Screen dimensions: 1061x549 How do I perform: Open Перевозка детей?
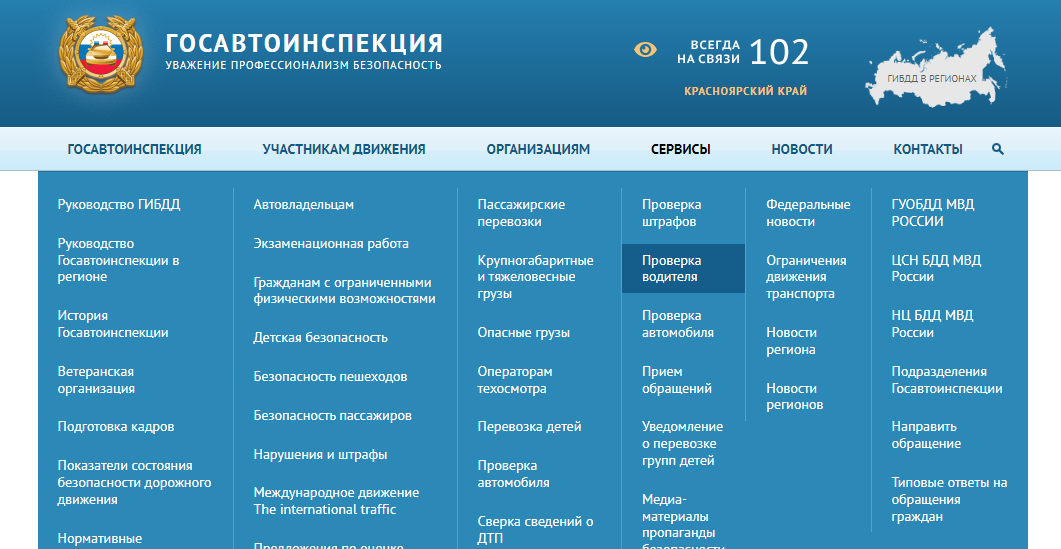pyautogui.click(x=529, y=426)
